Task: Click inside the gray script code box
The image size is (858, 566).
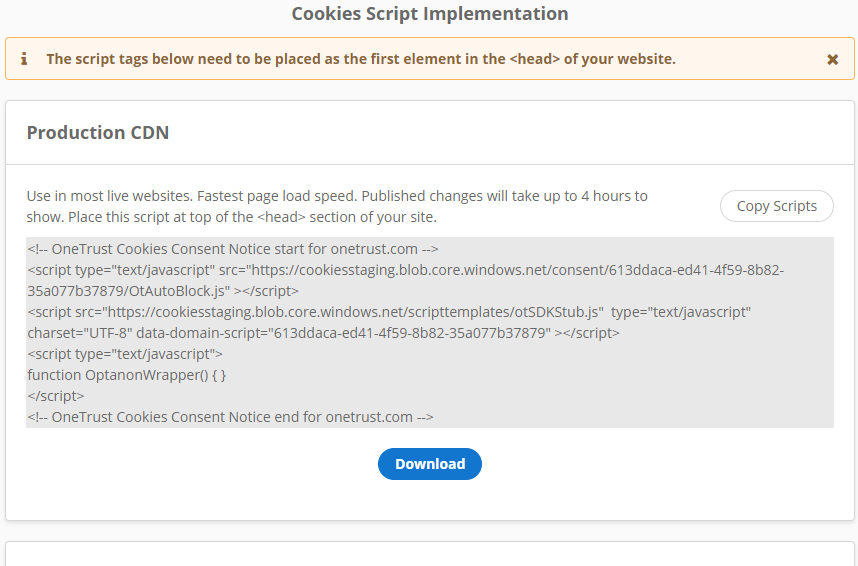Action: click(x=650, y=385)
